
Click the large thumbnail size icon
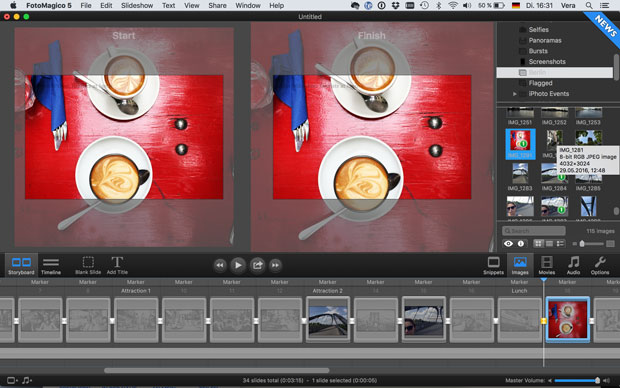[611, 244]
